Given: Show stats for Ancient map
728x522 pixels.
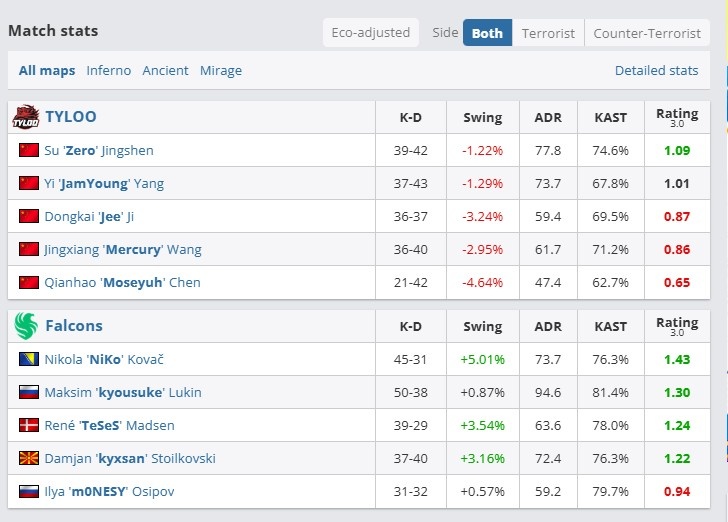Looking at the screenshot, I should (x=165, y=71).
